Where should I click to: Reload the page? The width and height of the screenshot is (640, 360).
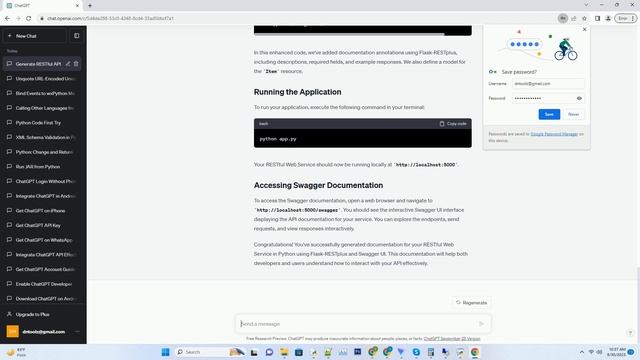coord(29,18)
